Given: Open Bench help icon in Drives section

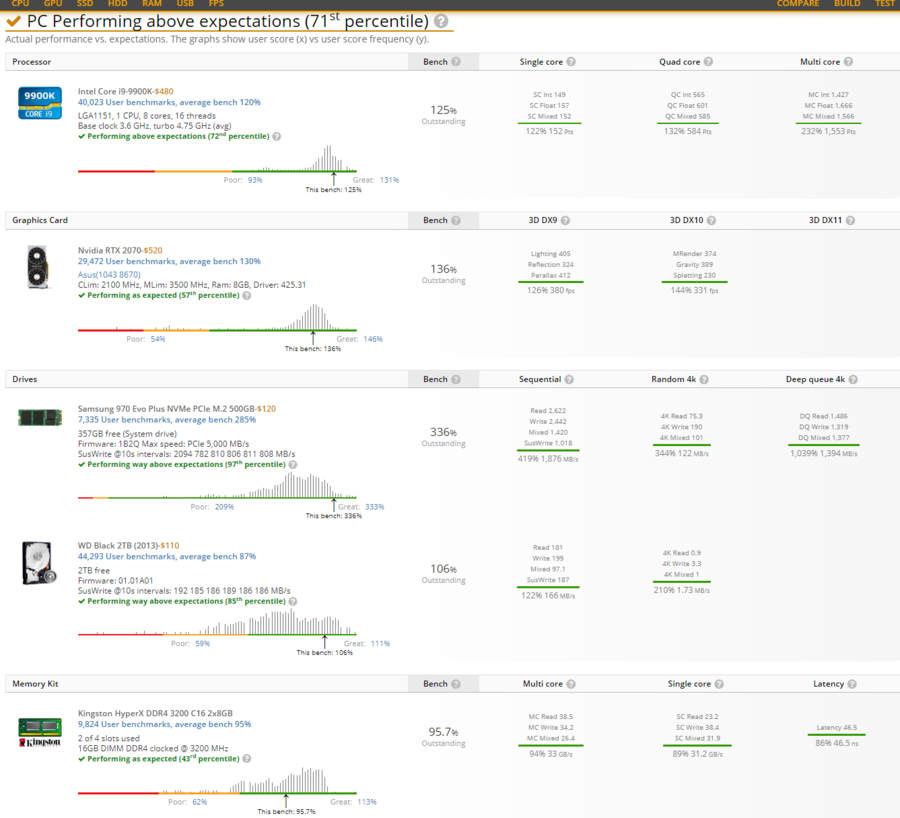Looking at the screenshot, I should pos(456,379).
